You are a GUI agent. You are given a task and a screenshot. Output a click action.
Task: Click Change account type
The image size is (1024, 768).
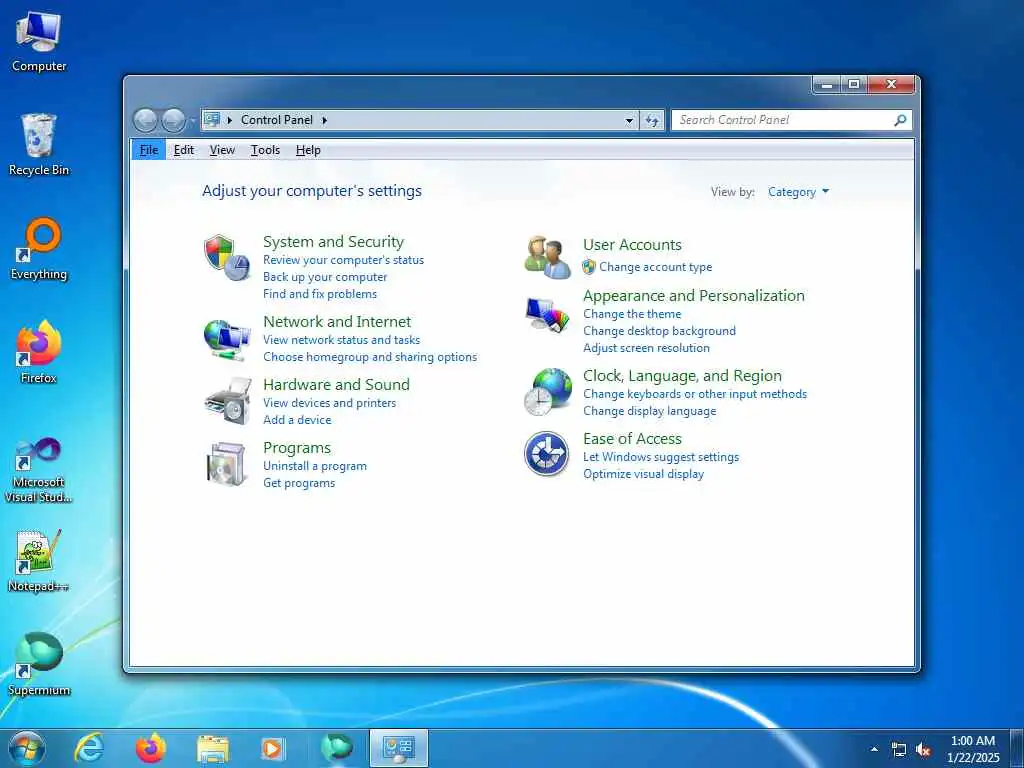(x=656, y=267)
